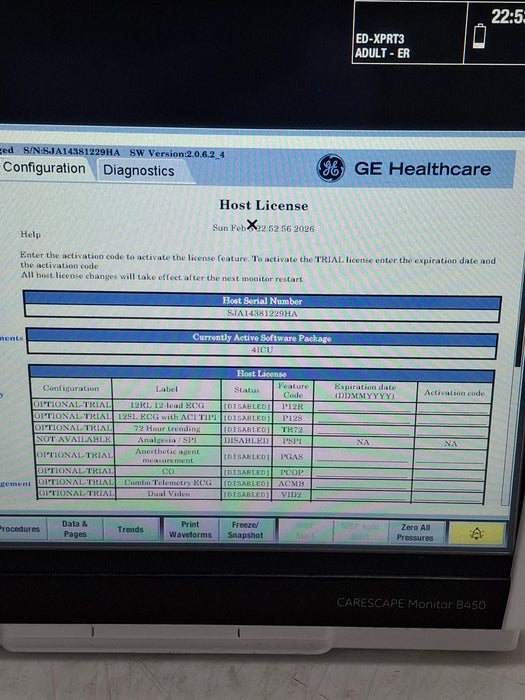Click expiration date field for 12SL ECG with ACI TIPI
Viewport: 525px width, 700px height.
point(364,419)
